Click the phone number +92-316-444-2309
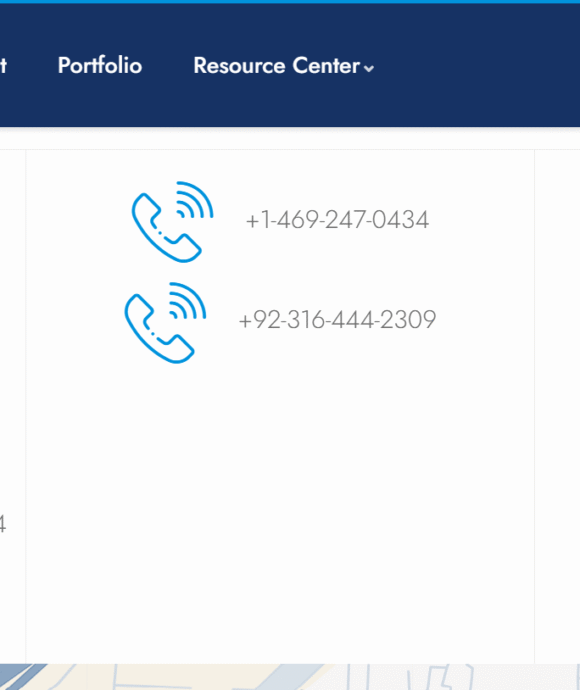 337,319
